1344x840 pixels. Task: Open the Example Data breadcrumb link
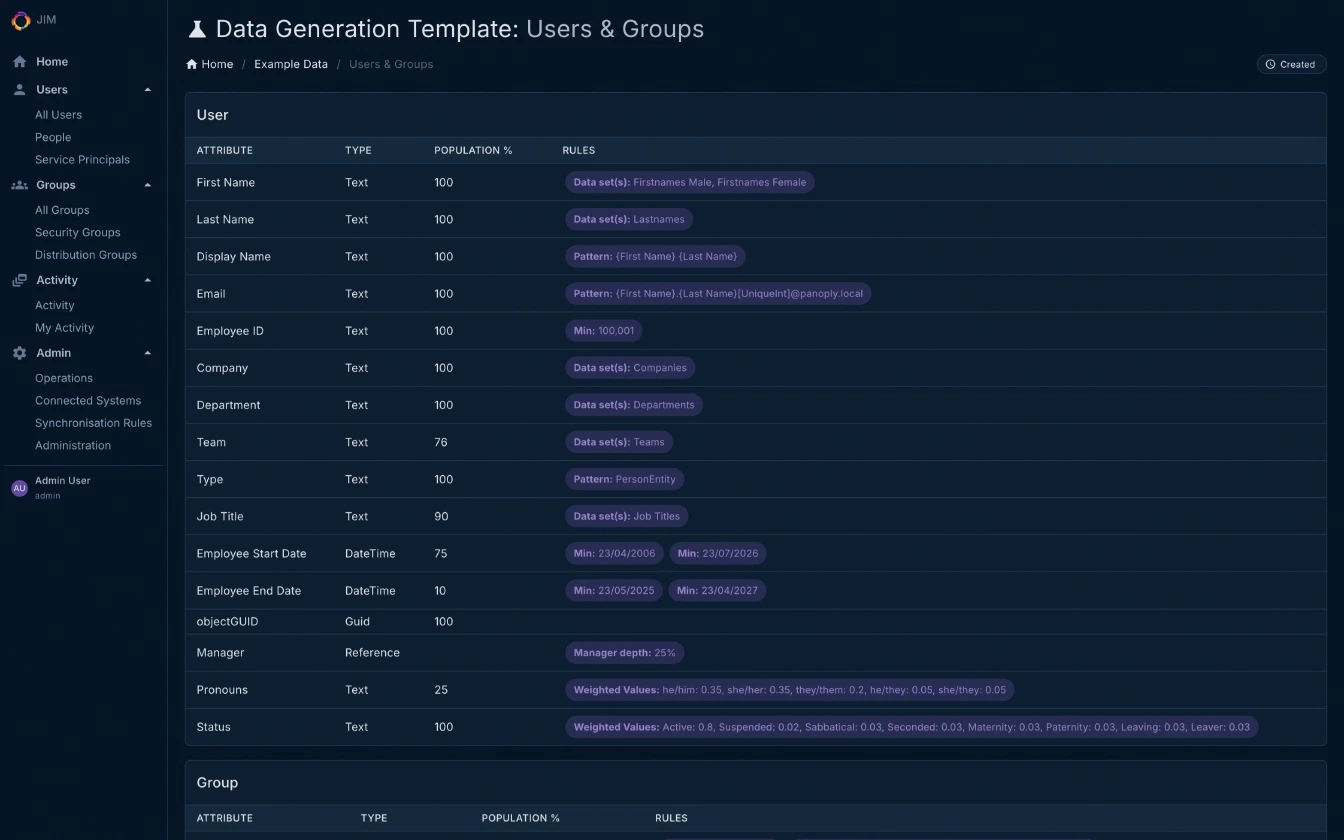point(291,63)
